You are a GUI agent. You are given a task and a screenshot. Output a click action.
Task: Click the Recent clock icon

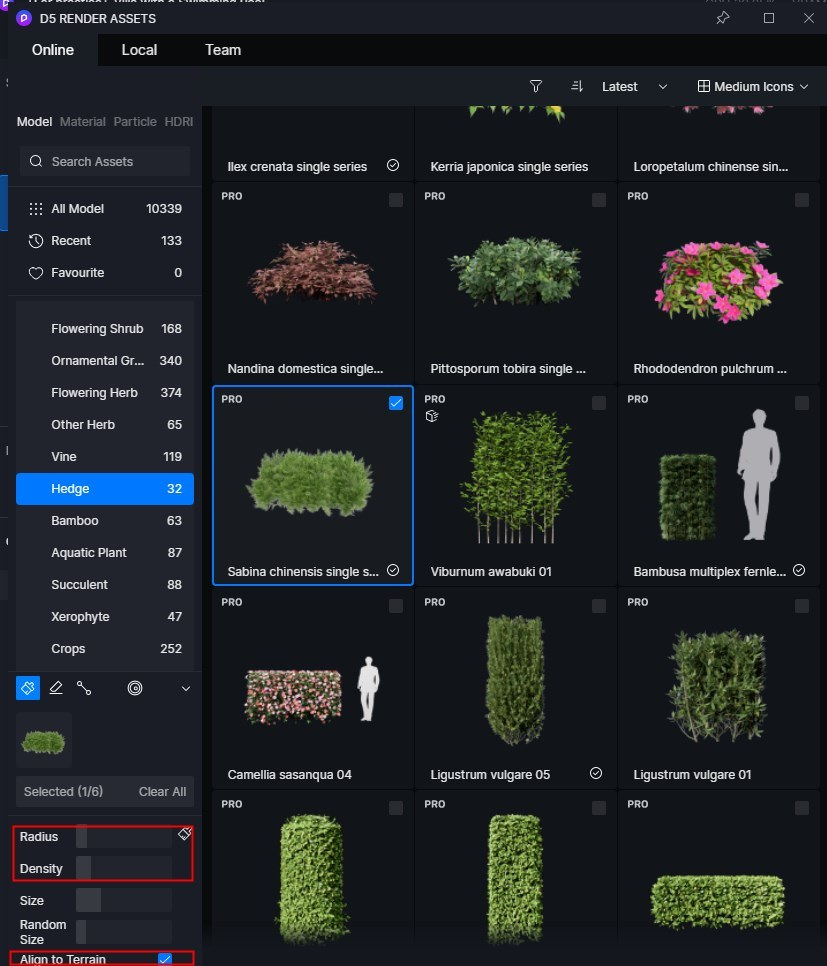tap(36, 241)
